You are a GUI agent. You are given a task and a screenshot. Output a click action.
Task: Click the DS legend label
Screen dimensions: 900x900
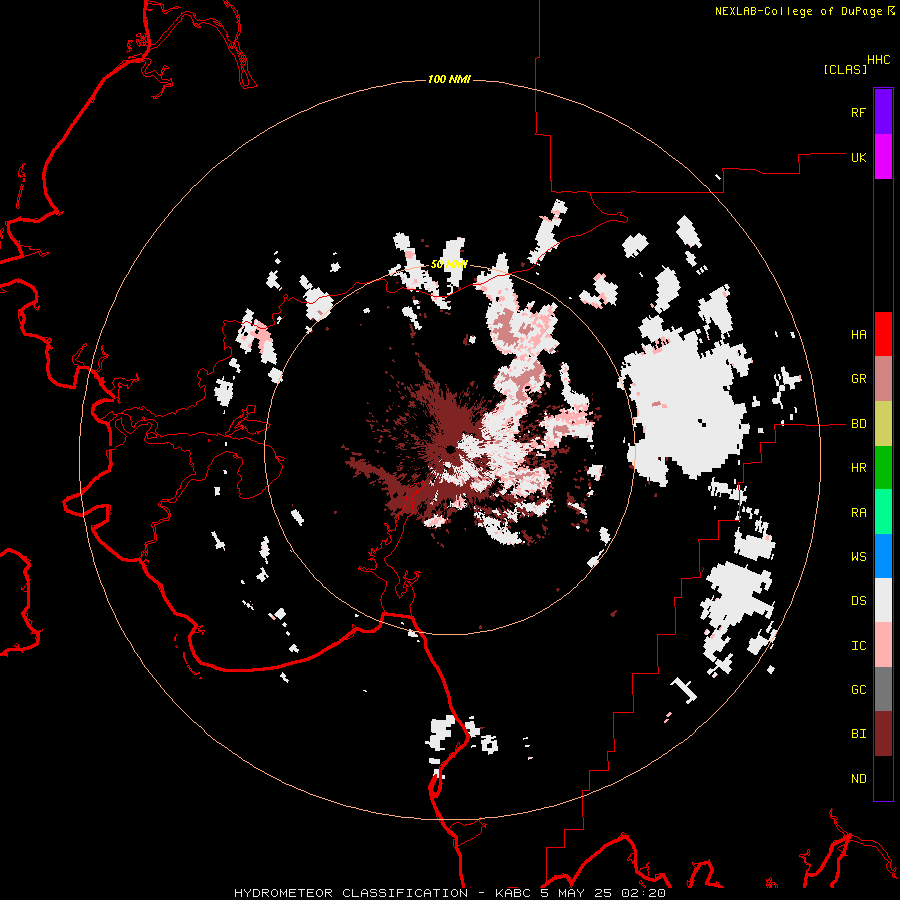[x=858, y=601]
